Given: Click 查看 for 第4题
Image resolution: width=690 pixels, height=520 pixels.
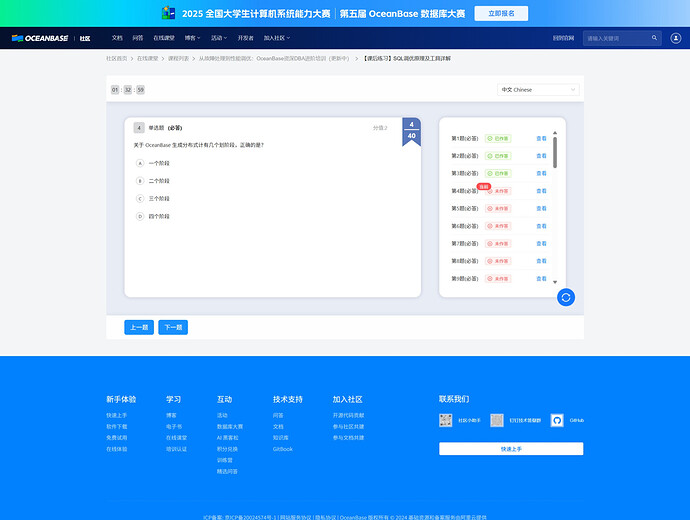Looking at the screenshot, I should (541, 191).
